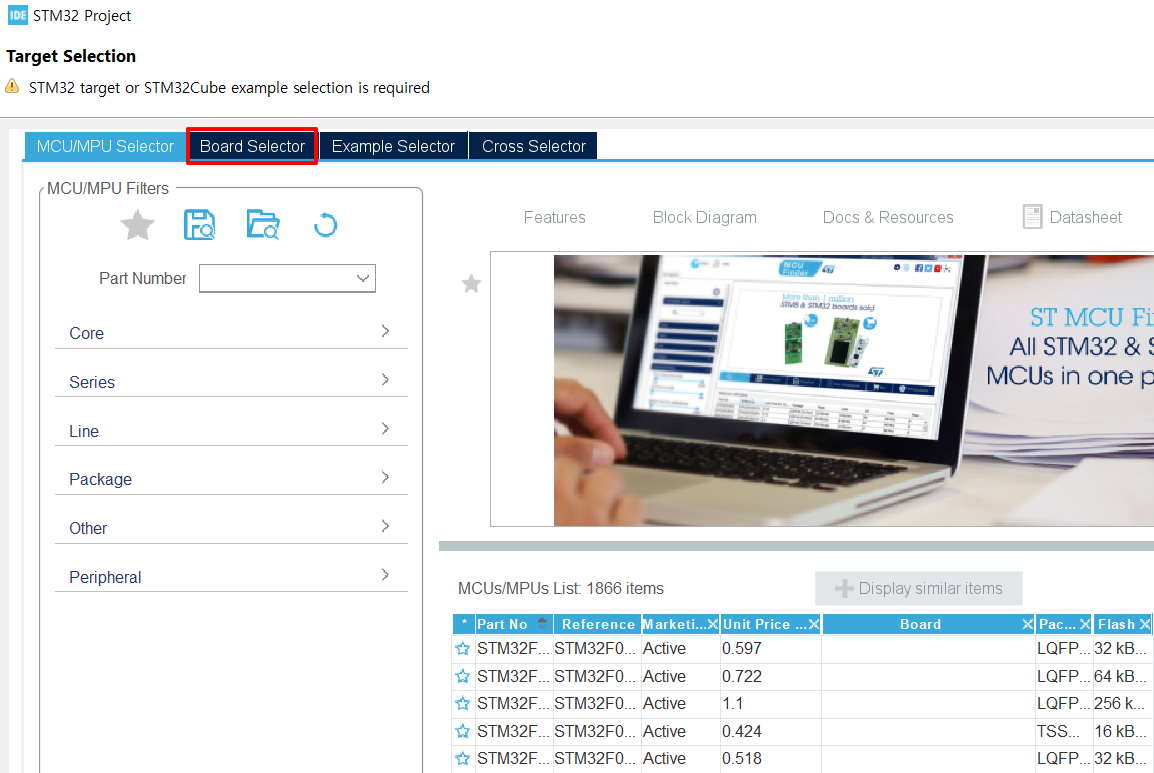Click the 0.597 unit price cell

[x=771, y=649]
